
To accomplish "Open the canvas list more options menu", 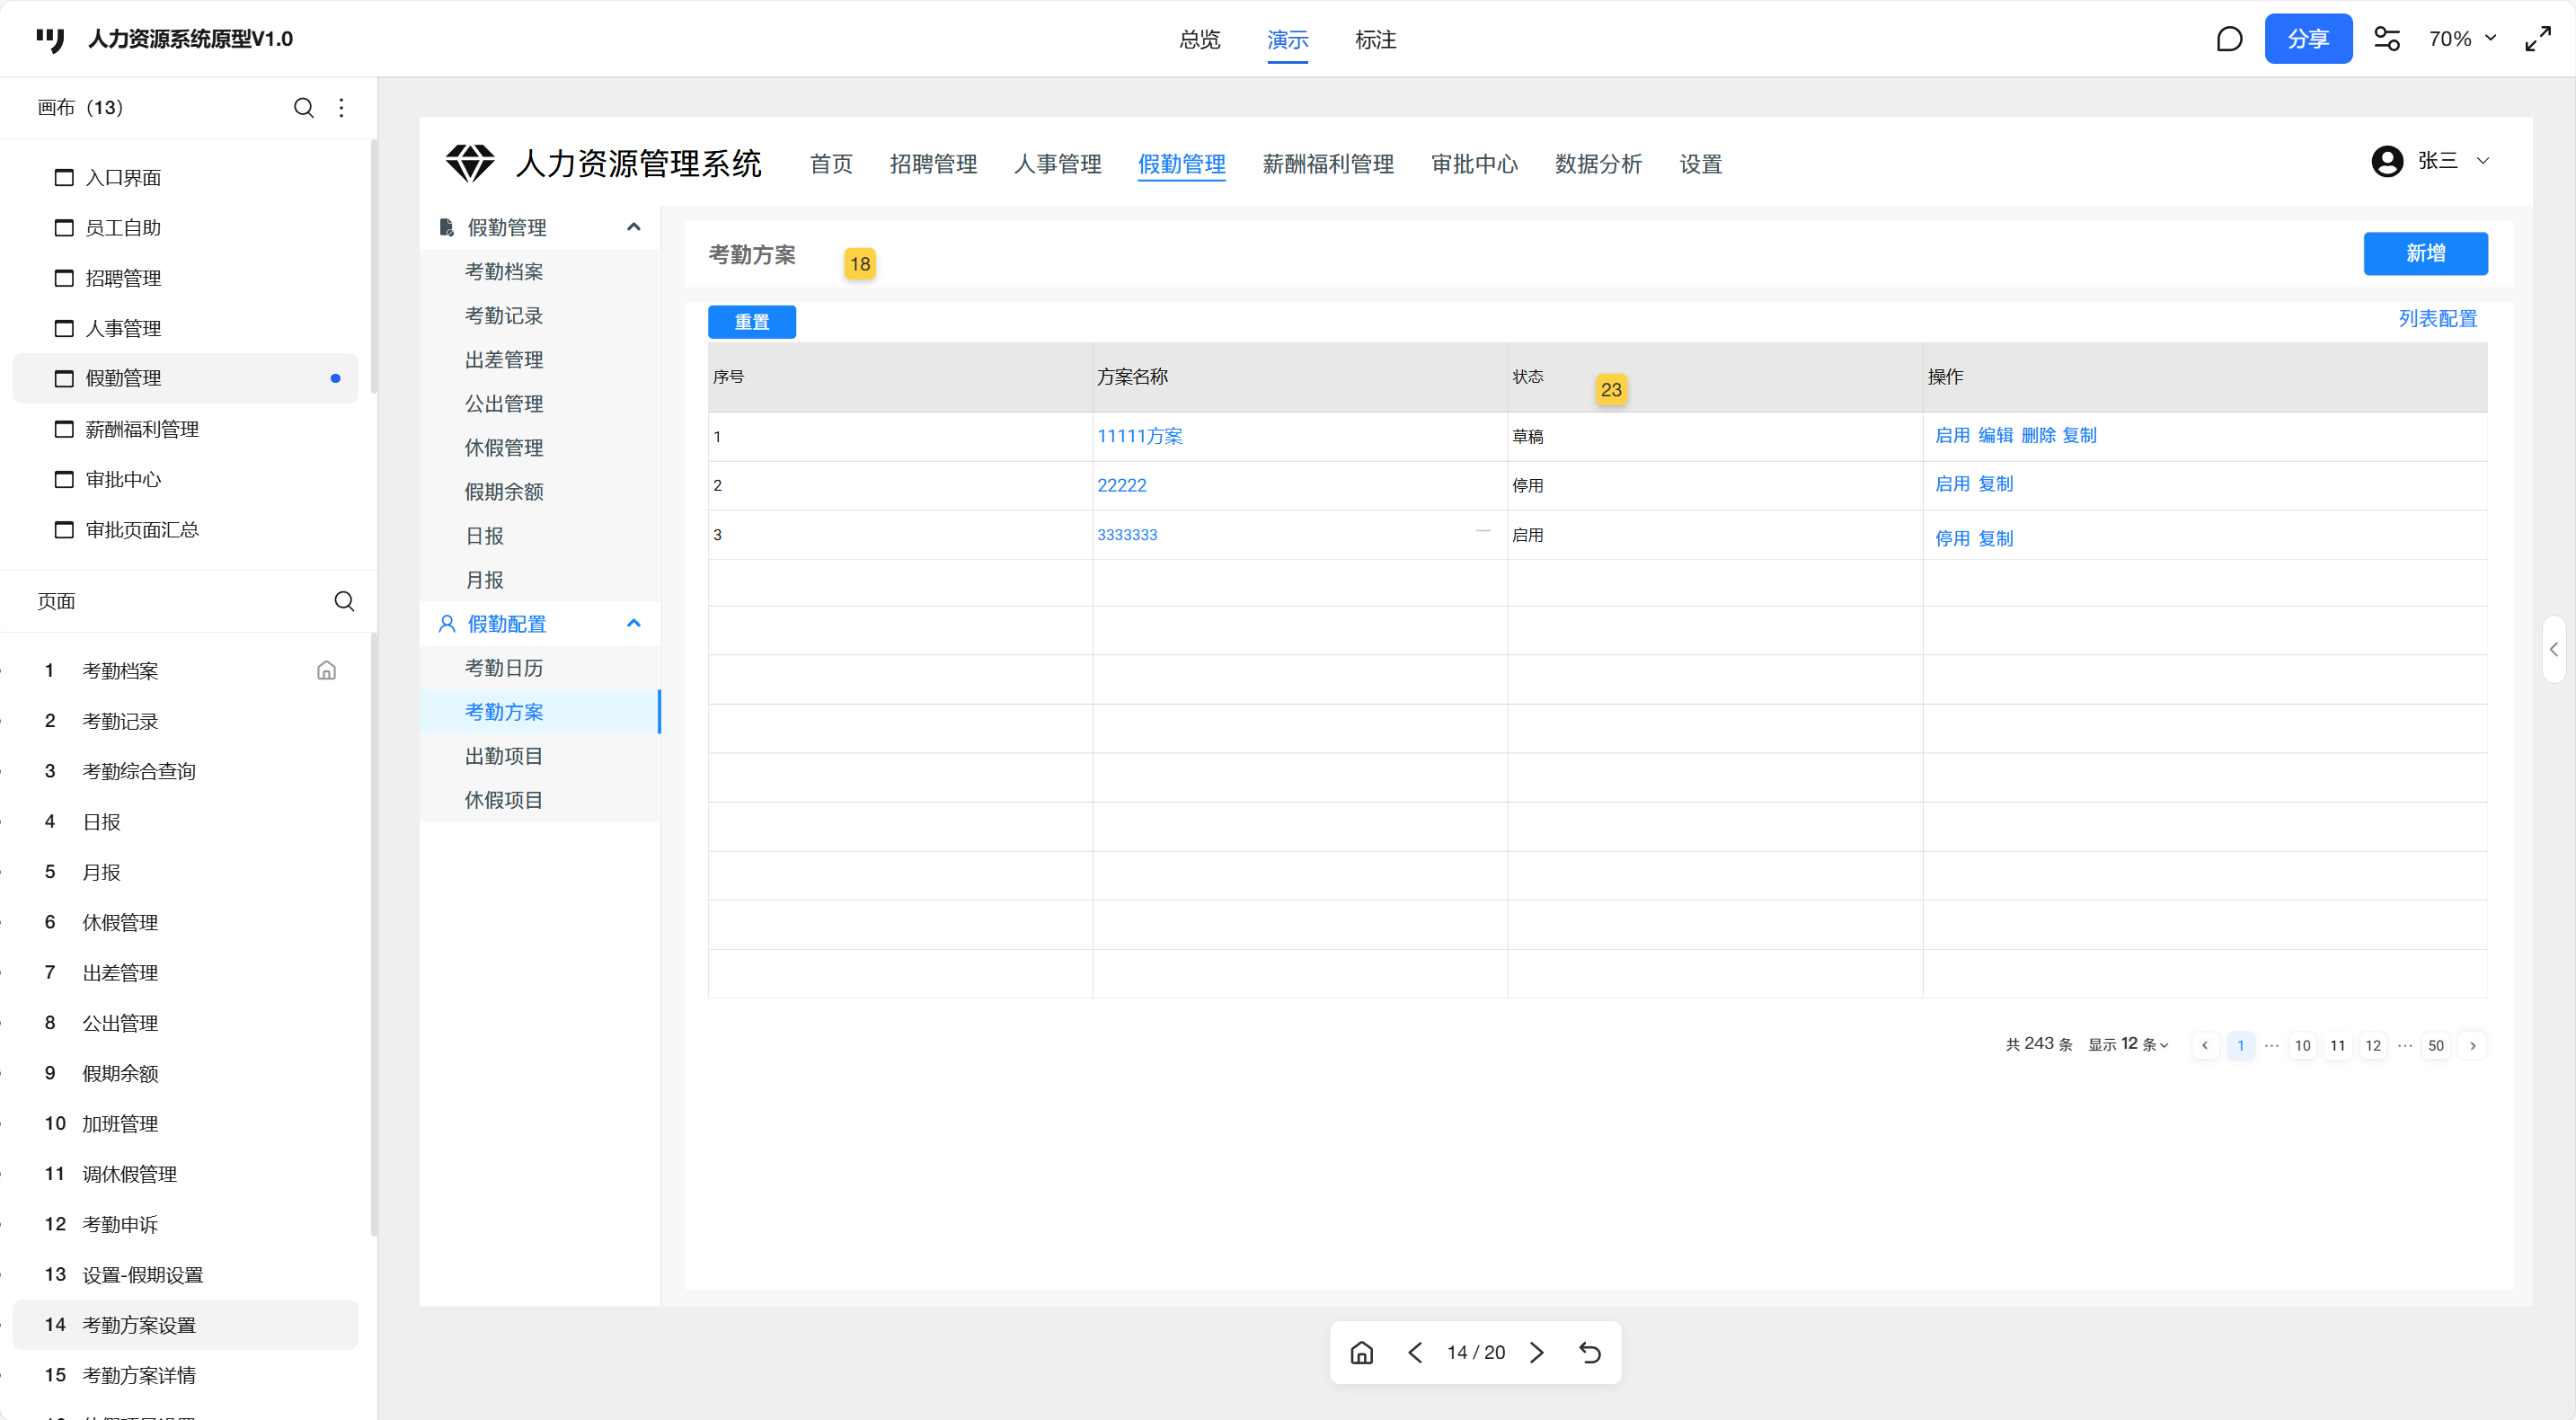I will pos(341,107).
